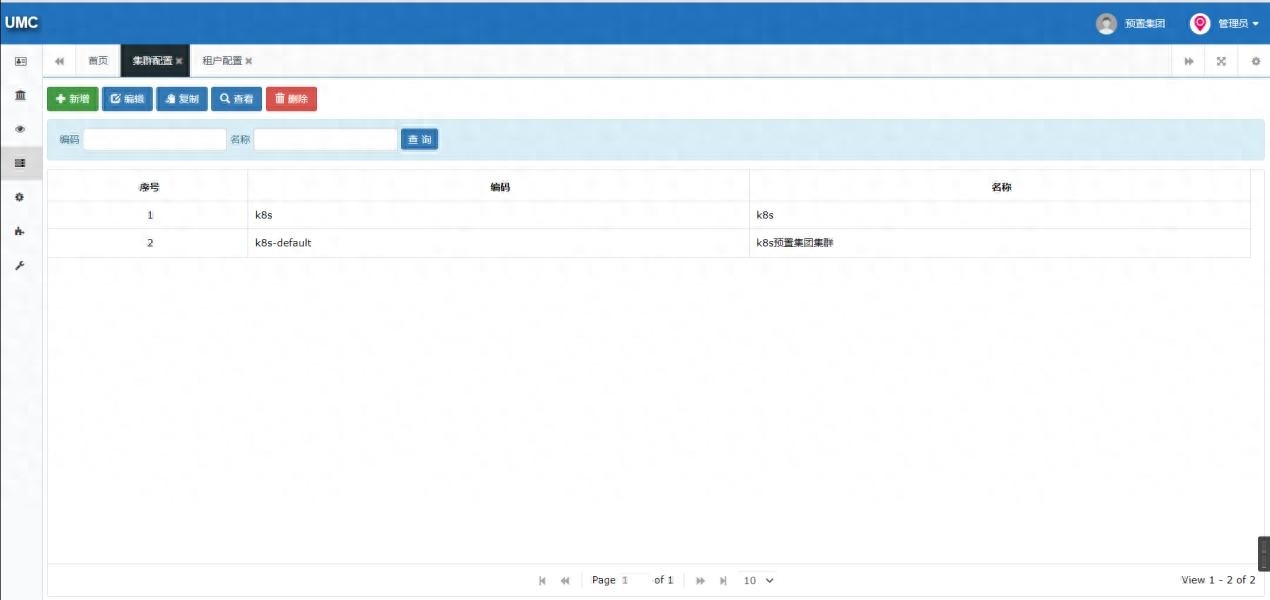Image resolution: width=1270 pixels, height=600 pixels.
Task: Open the hierarchy sitemap sidebar icon
Action: pyautogui.click(x=20, y=231)
